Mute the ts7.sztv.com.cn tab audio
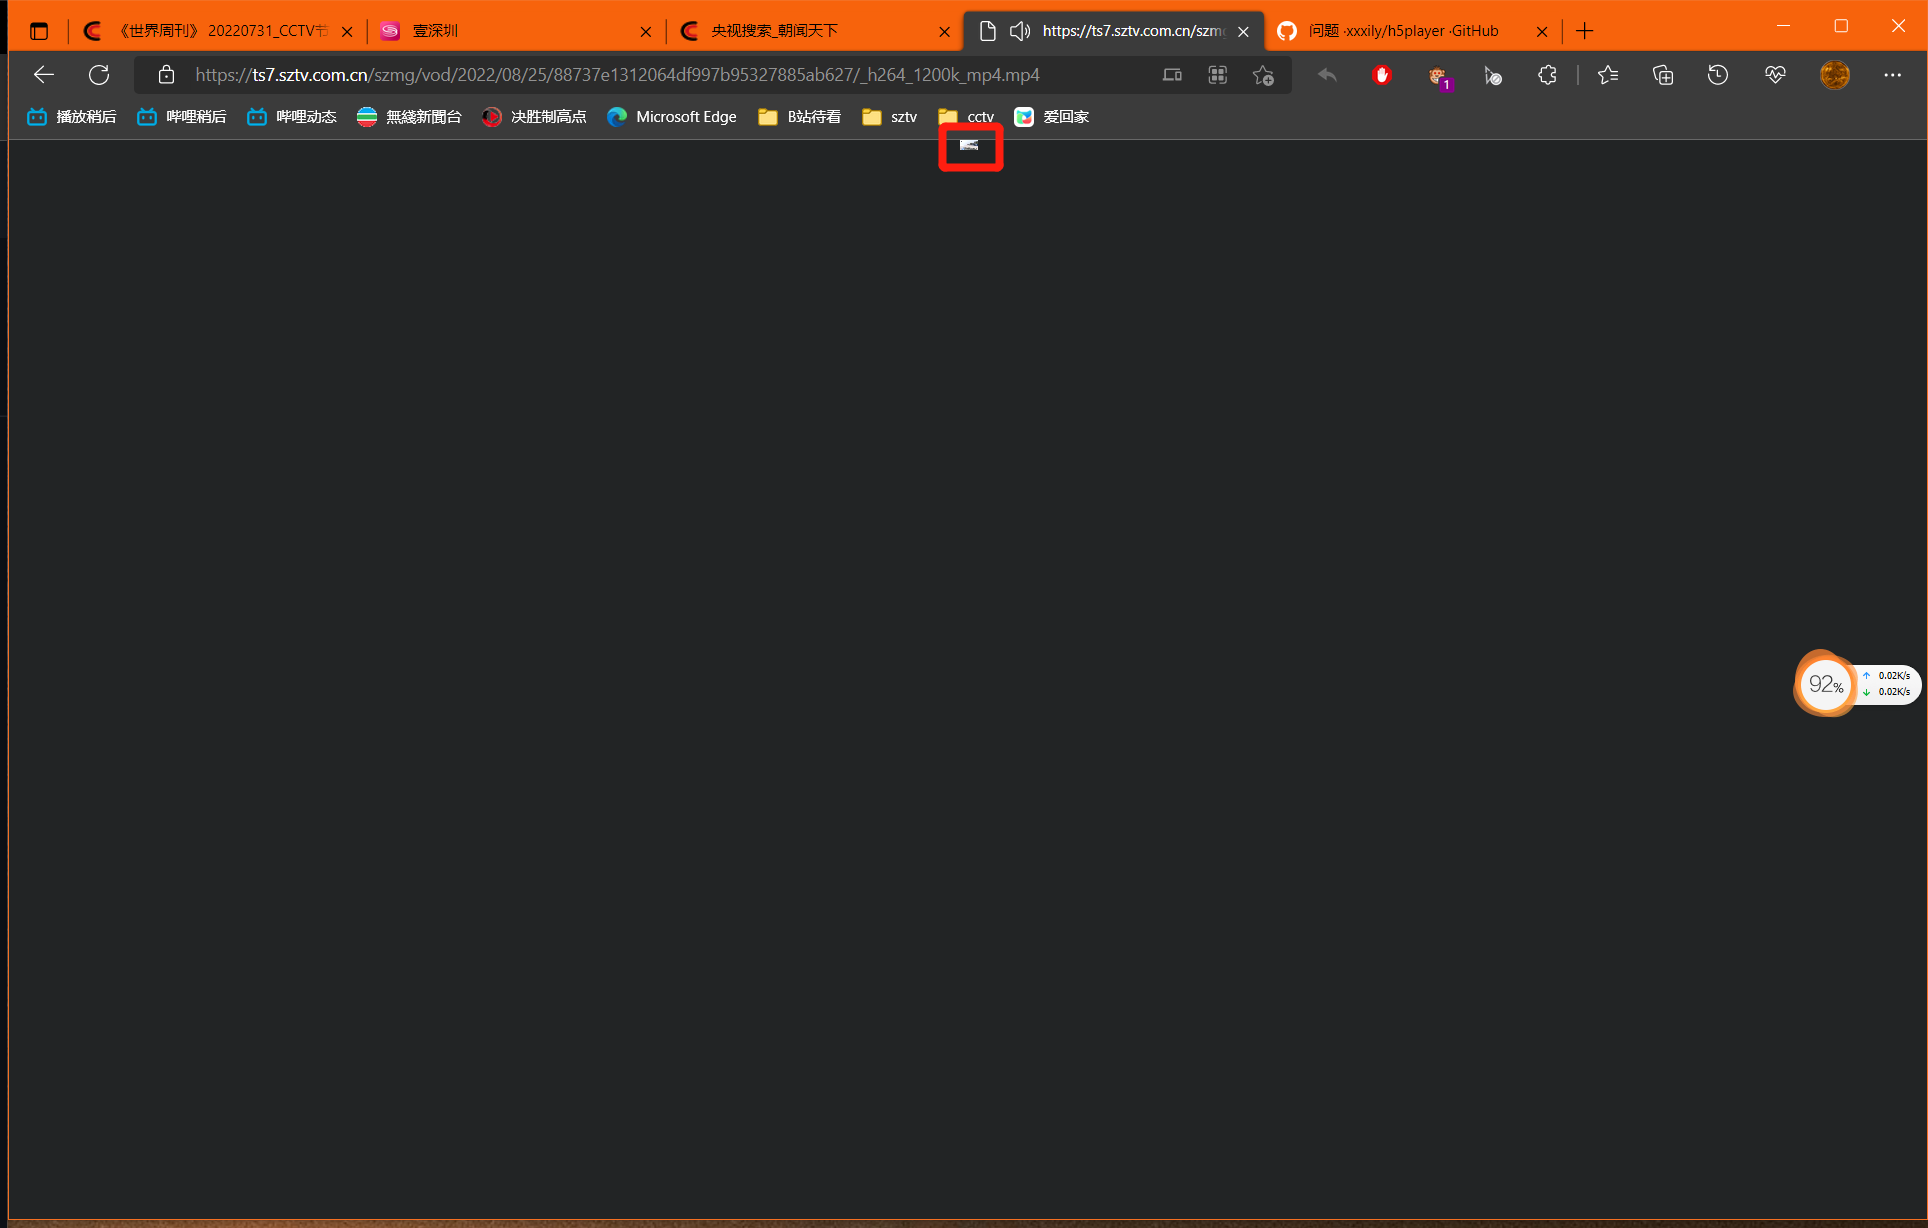This screenshot has width=1928, height=1228. click(1019, 31)
